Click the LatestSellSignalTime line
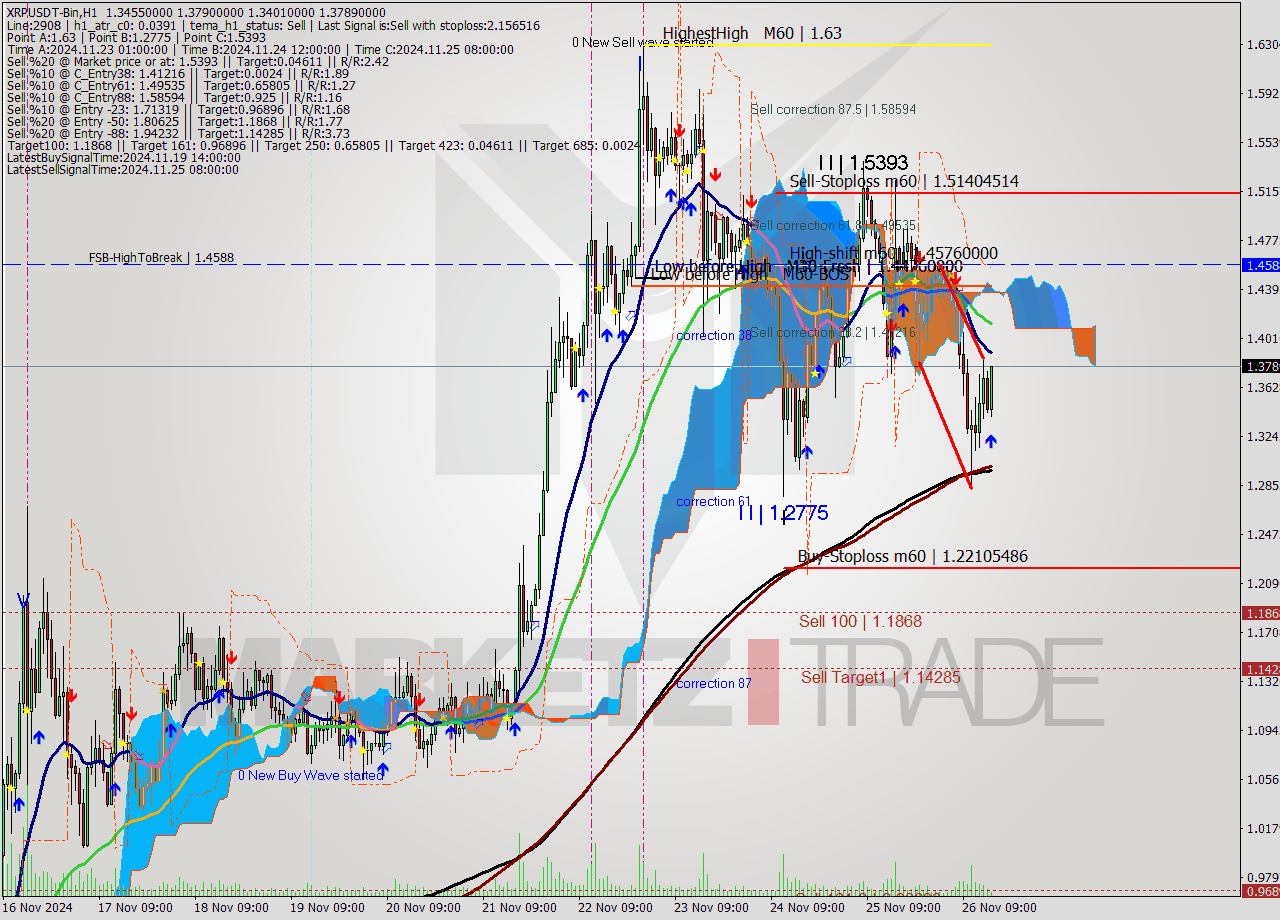The image size is (1280, 920). pyautogui.click(x=122, y=169)
